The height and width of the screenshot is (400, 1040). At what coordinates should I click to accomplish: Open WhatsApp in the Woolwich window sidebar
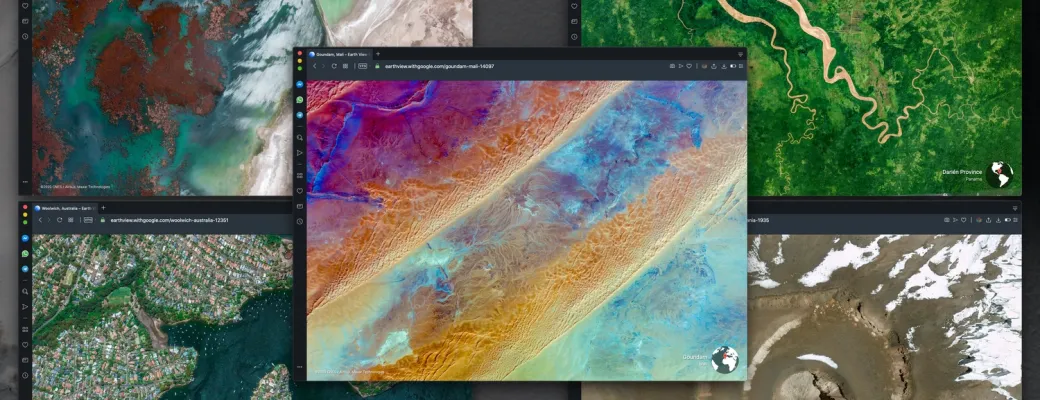pyautogui.click(x=25, y=253)
